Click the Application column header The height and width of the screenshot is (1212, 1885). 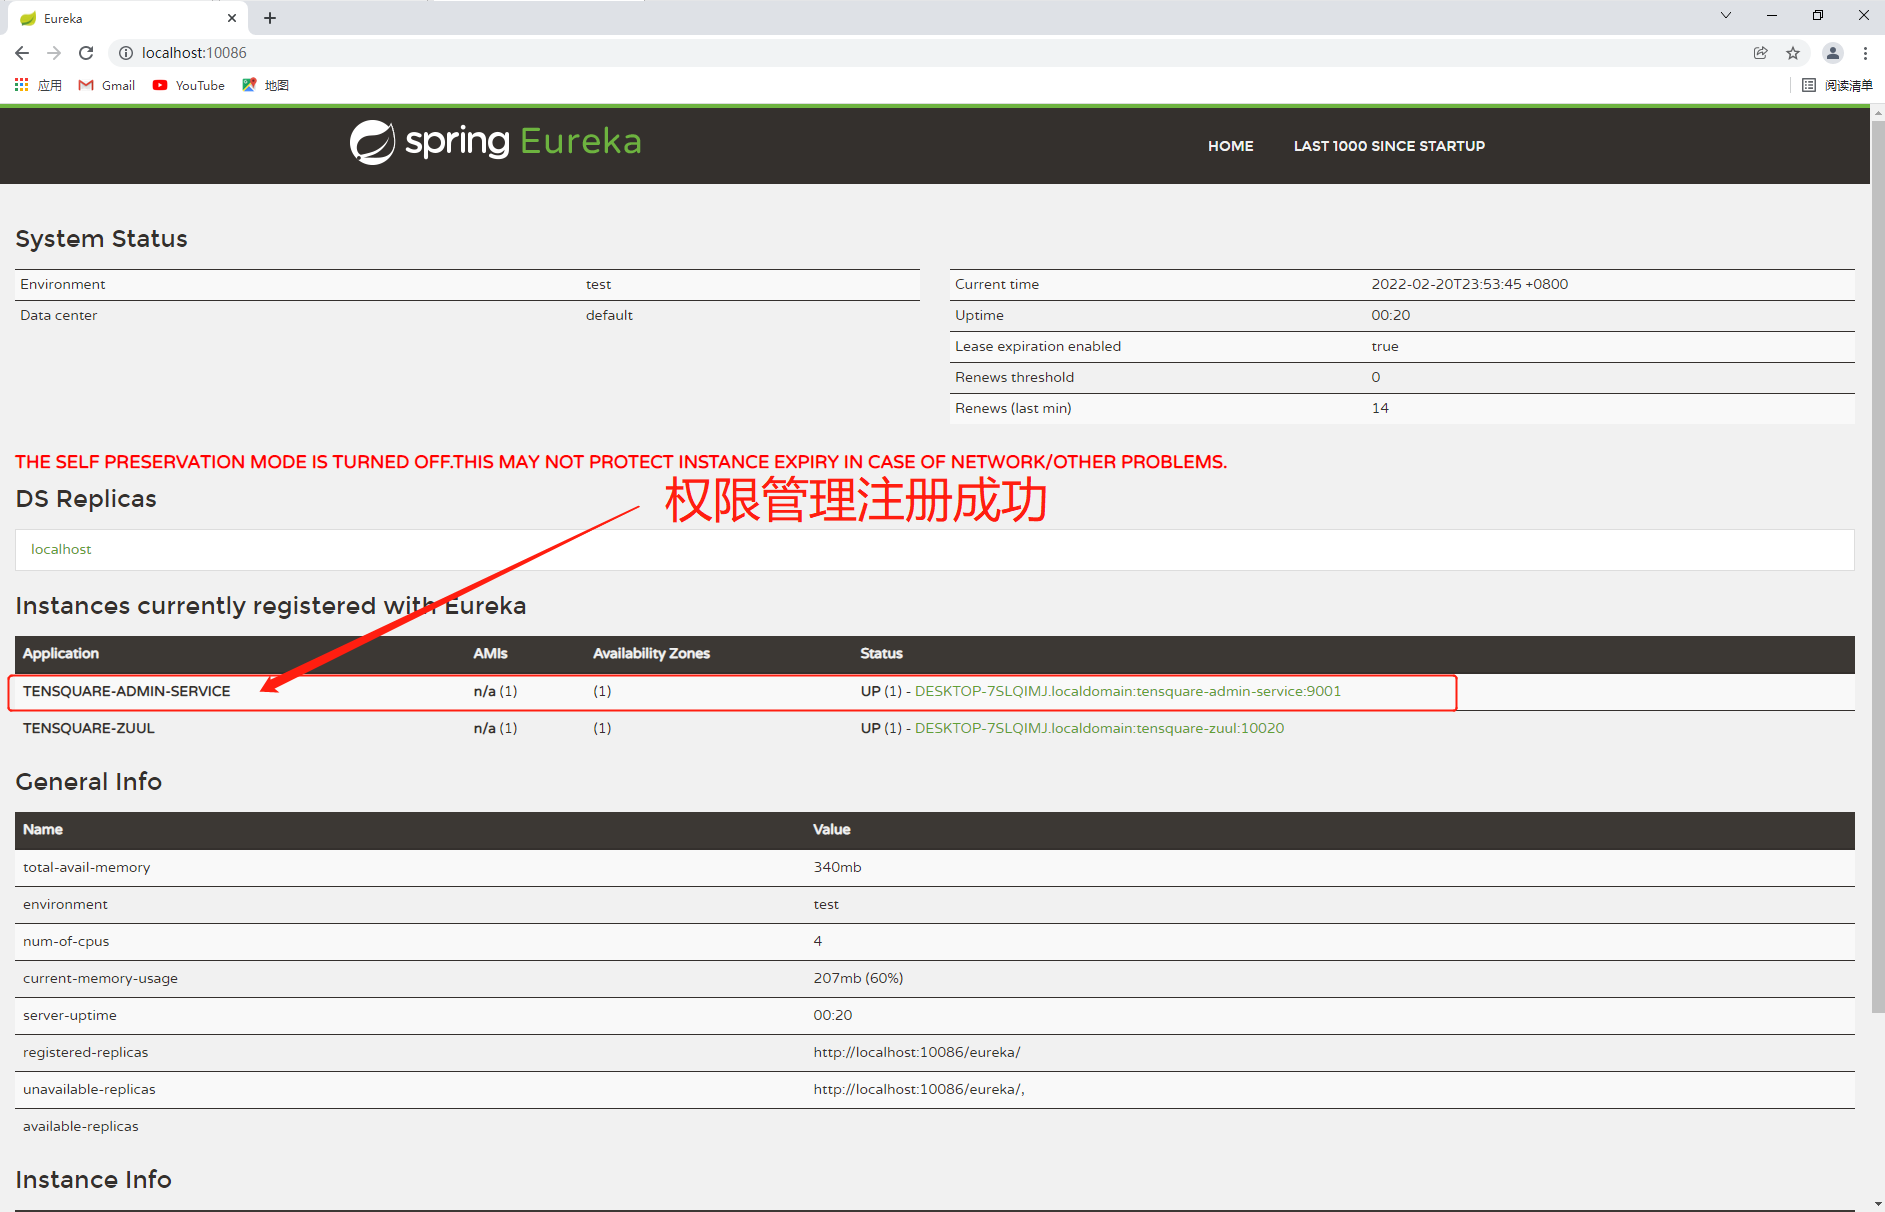[61, 653]
